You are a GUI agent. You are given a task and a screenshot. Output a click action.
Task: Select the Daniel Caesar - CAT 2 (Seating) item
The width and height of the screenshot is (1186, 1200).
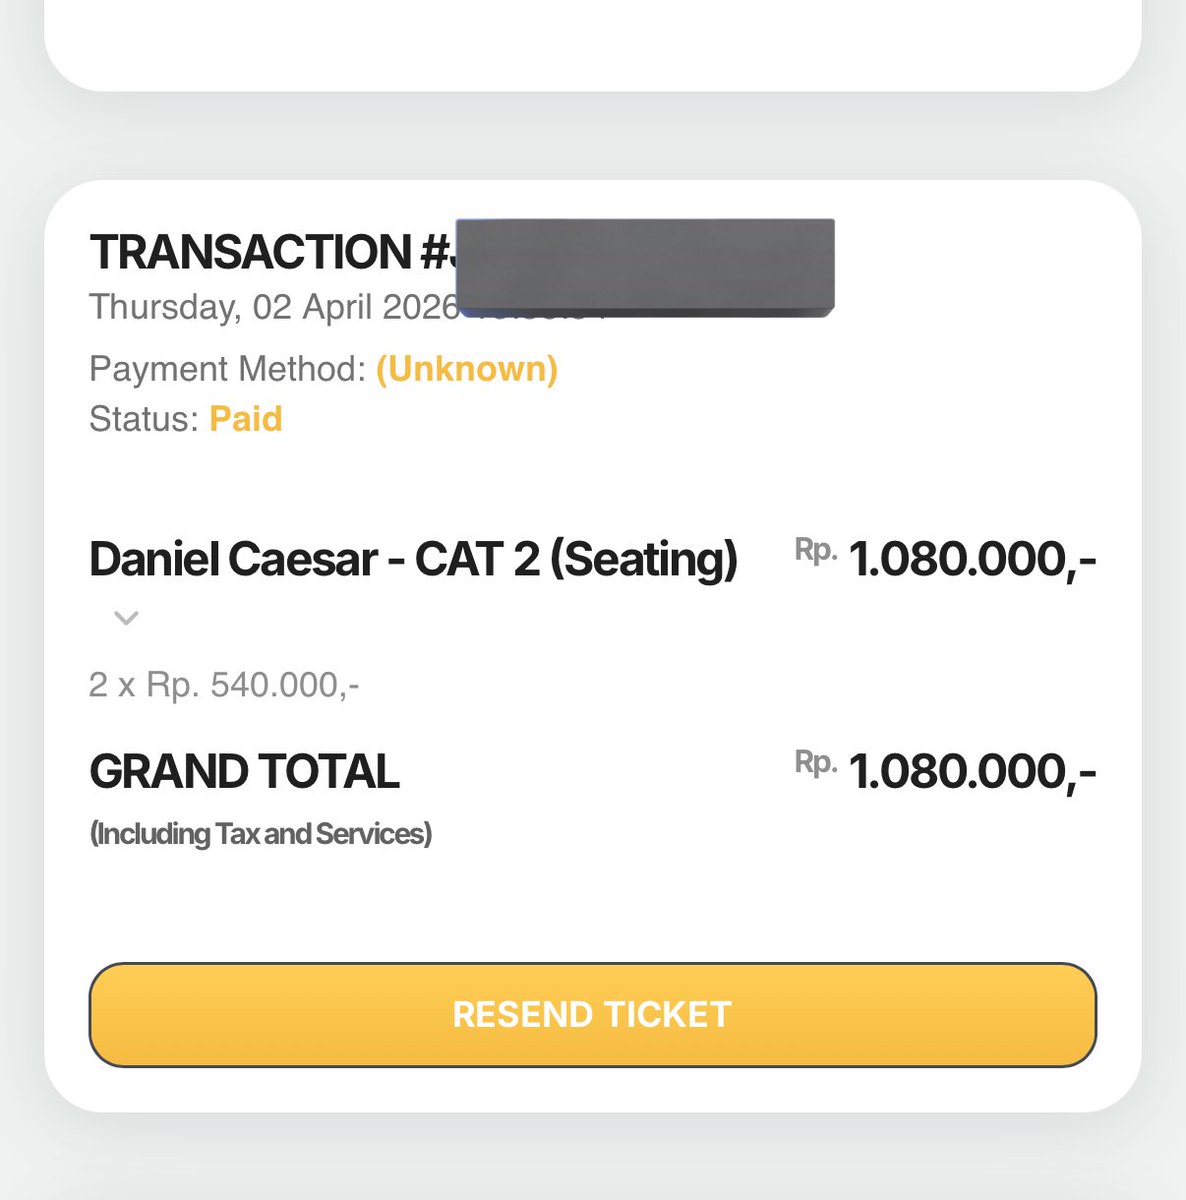pos(413,559)
